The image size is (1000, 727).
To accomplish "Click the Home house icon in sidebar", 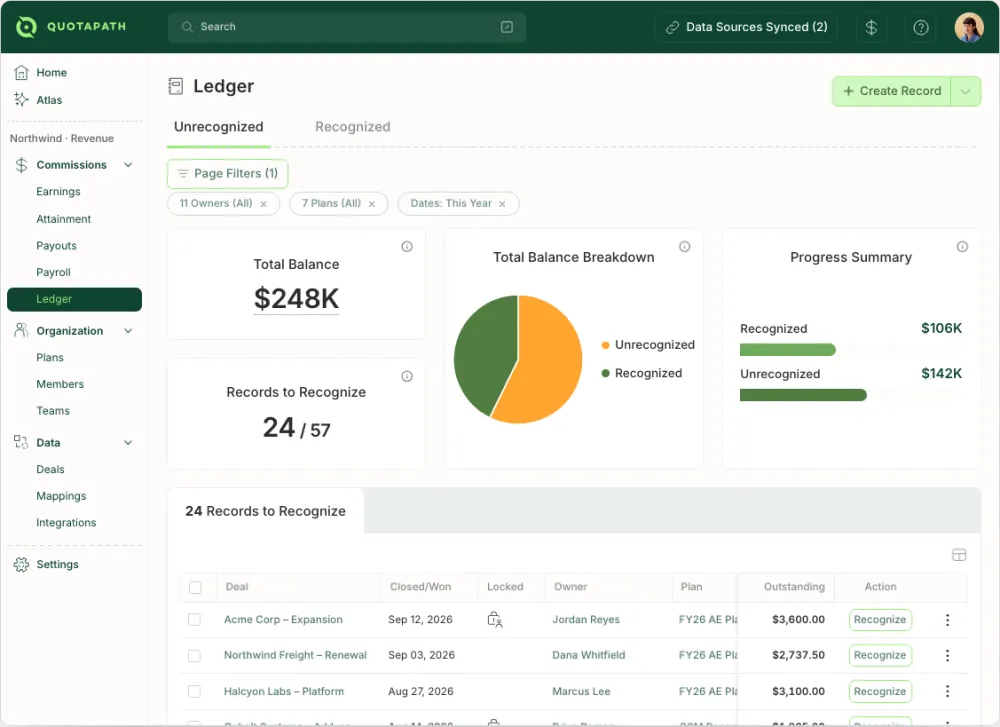I will pyautogui.click(x=21, y=73).
